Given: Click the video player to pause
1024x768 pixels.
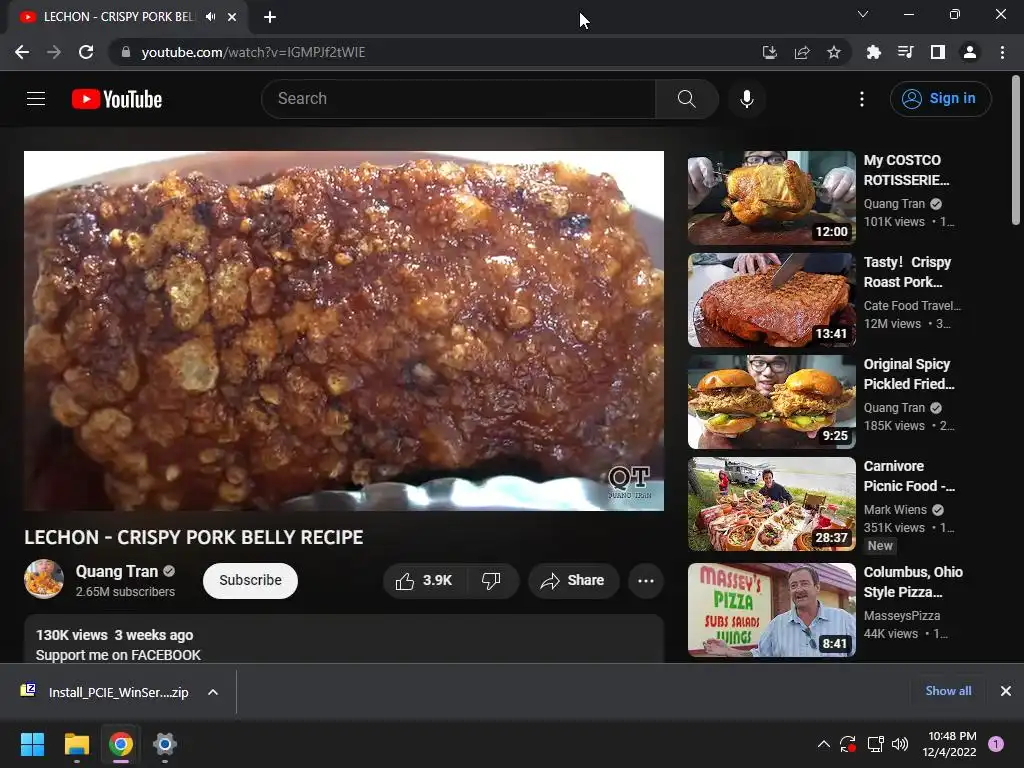Looking at the screenshot, I should (344, 331).
